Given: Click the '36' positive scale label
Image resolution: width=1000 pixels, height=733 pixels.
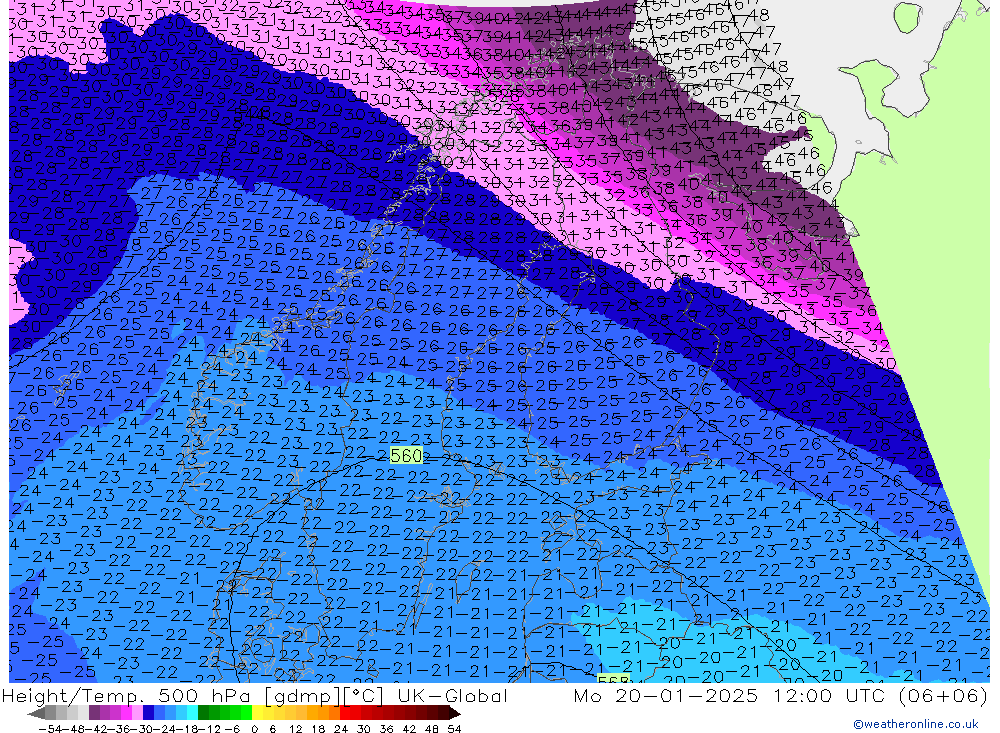Looking at the screenshot, I should [386, 729].
